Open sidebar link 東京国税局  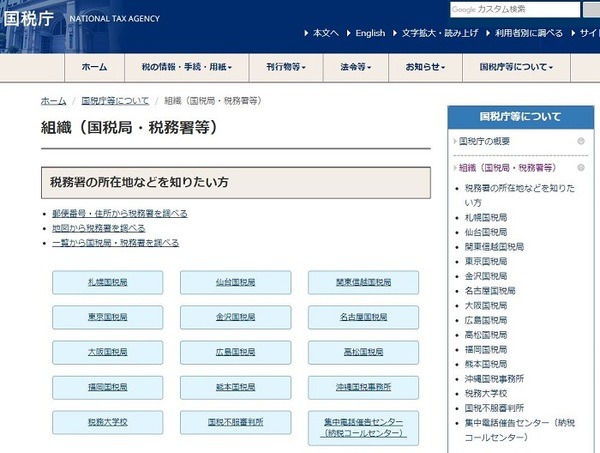486,262
